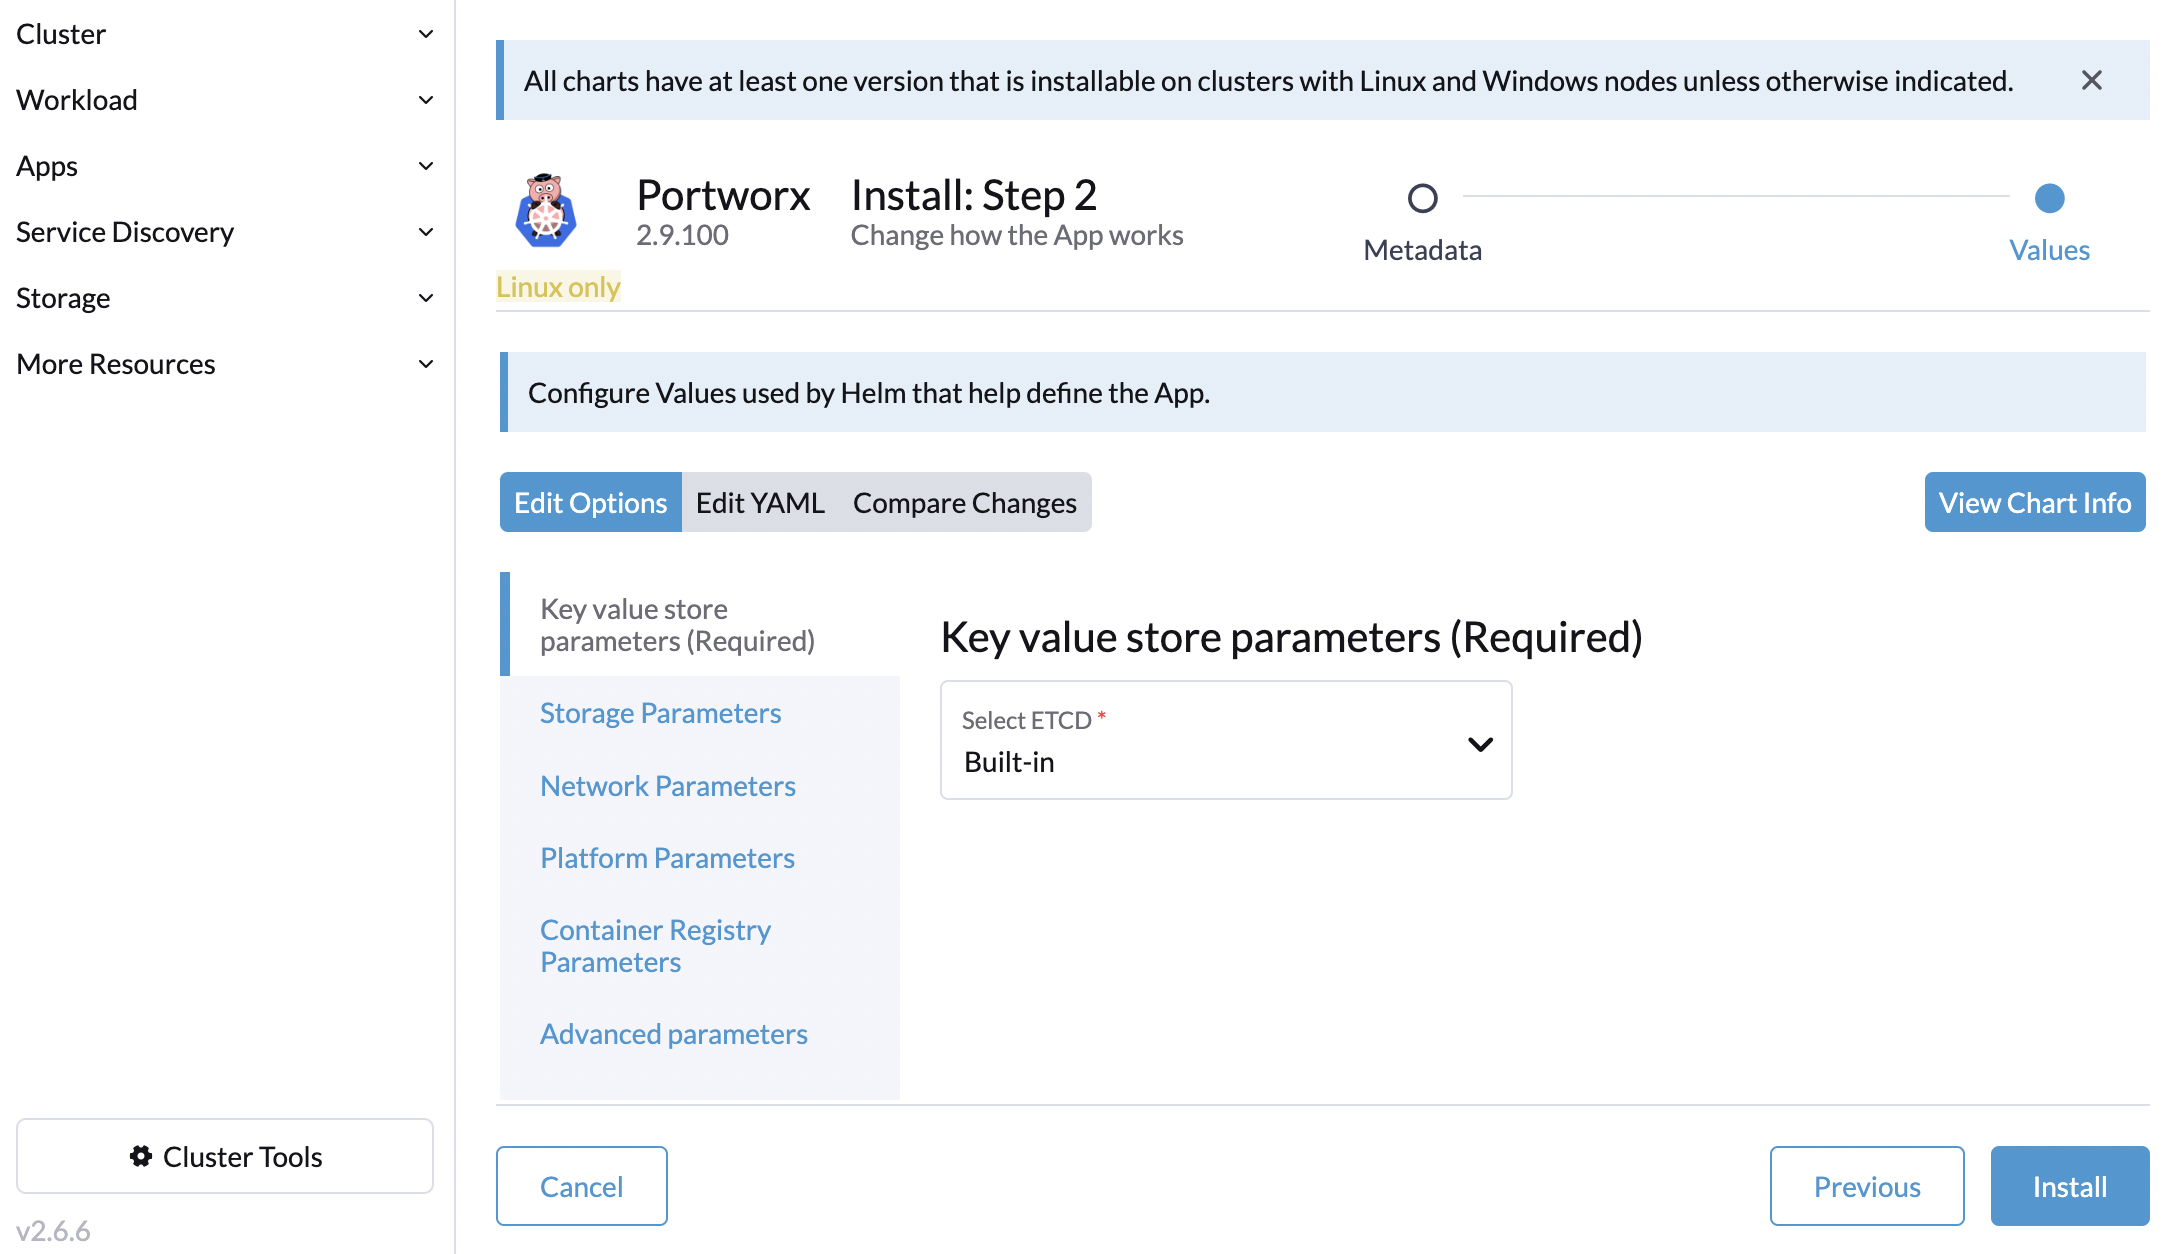Expand the More Resources section
2173x1254 pixels.
pos(225,364)
